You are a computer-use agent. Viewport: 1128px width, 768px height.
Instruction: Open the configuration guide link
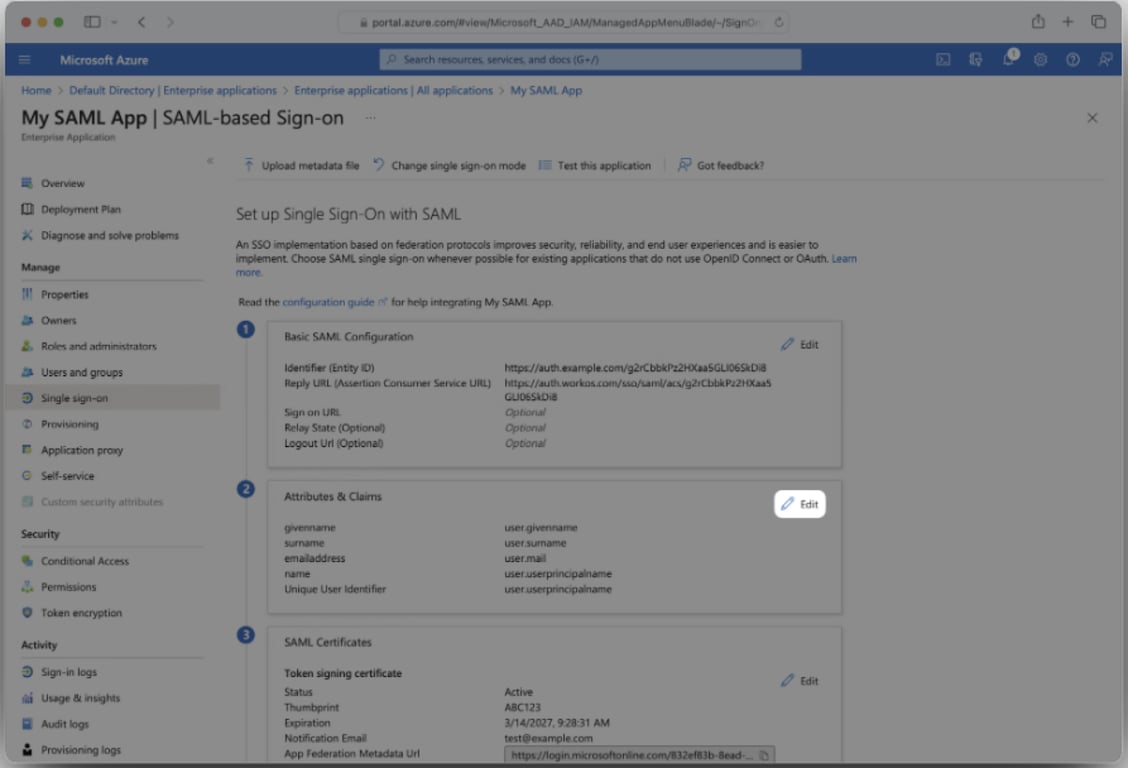point(335,302)
